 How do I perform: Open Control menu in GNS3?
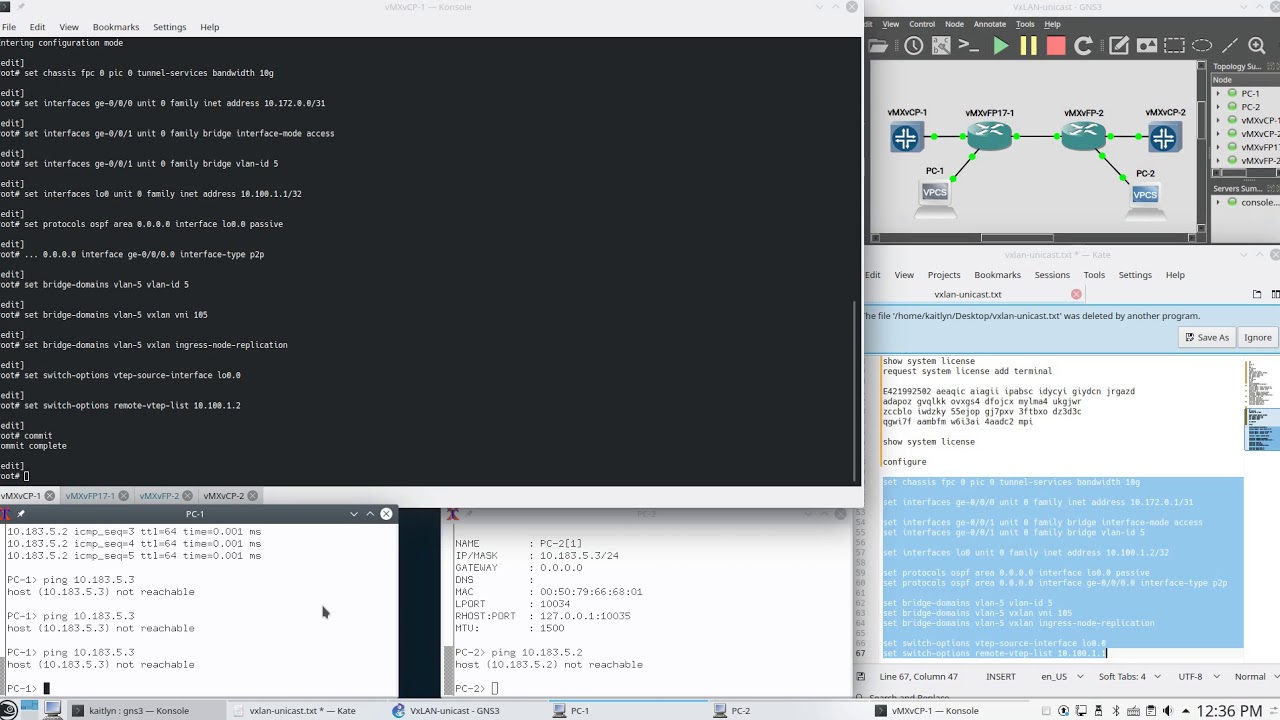point(921,24)
